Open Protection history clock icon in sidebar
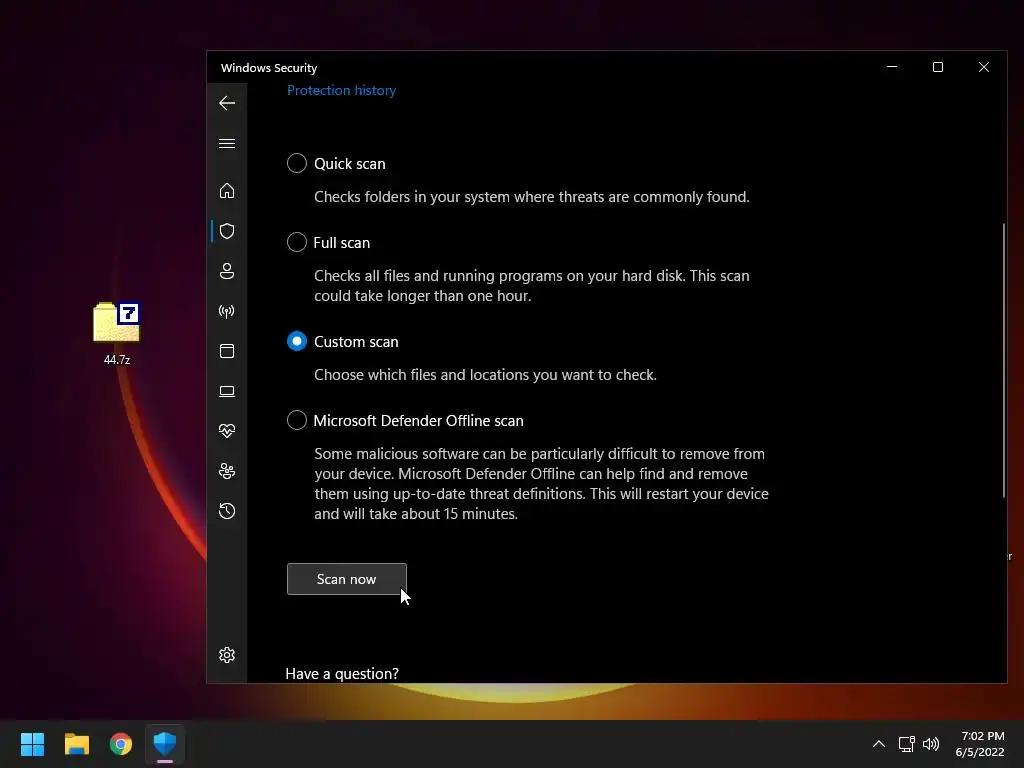1024x768 pixels. click(x=227, y=511)
